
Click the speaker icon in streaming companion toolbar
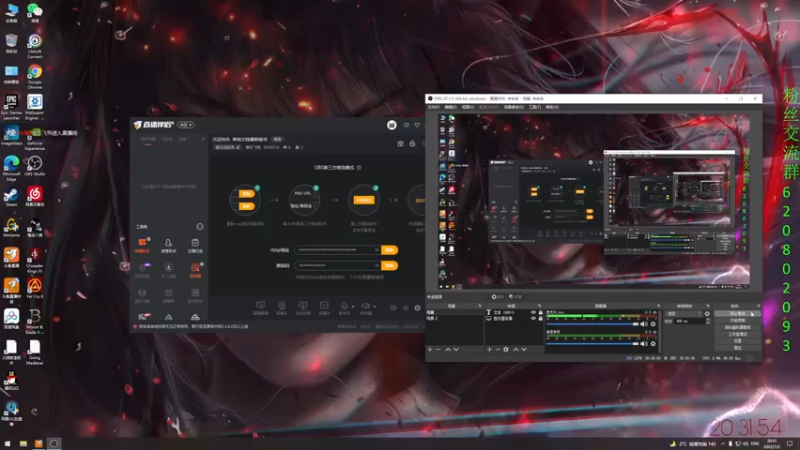point(365,306)
